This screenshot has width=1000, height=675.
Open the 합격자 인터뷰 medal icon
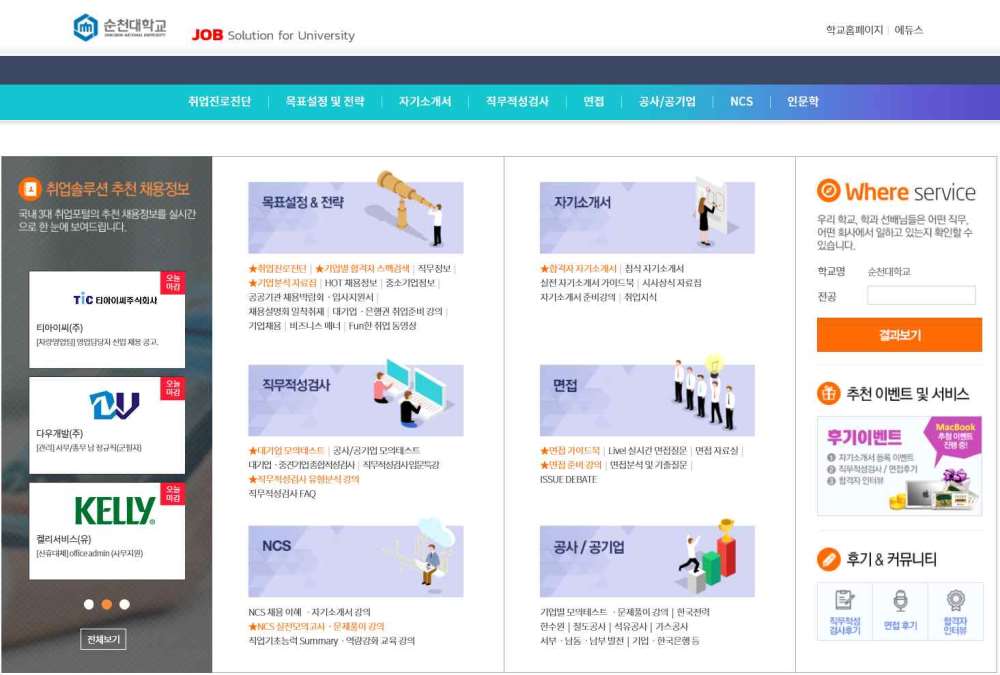(955, 611)
